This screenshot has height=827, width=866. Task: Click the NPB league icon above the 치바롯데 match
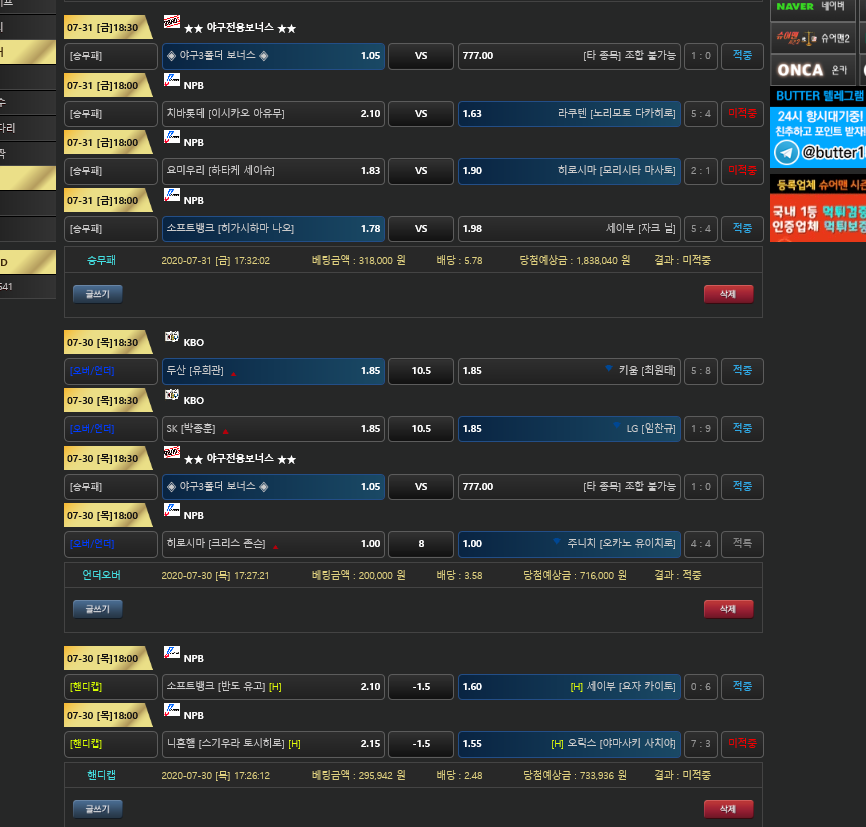[x=171, y=80]
